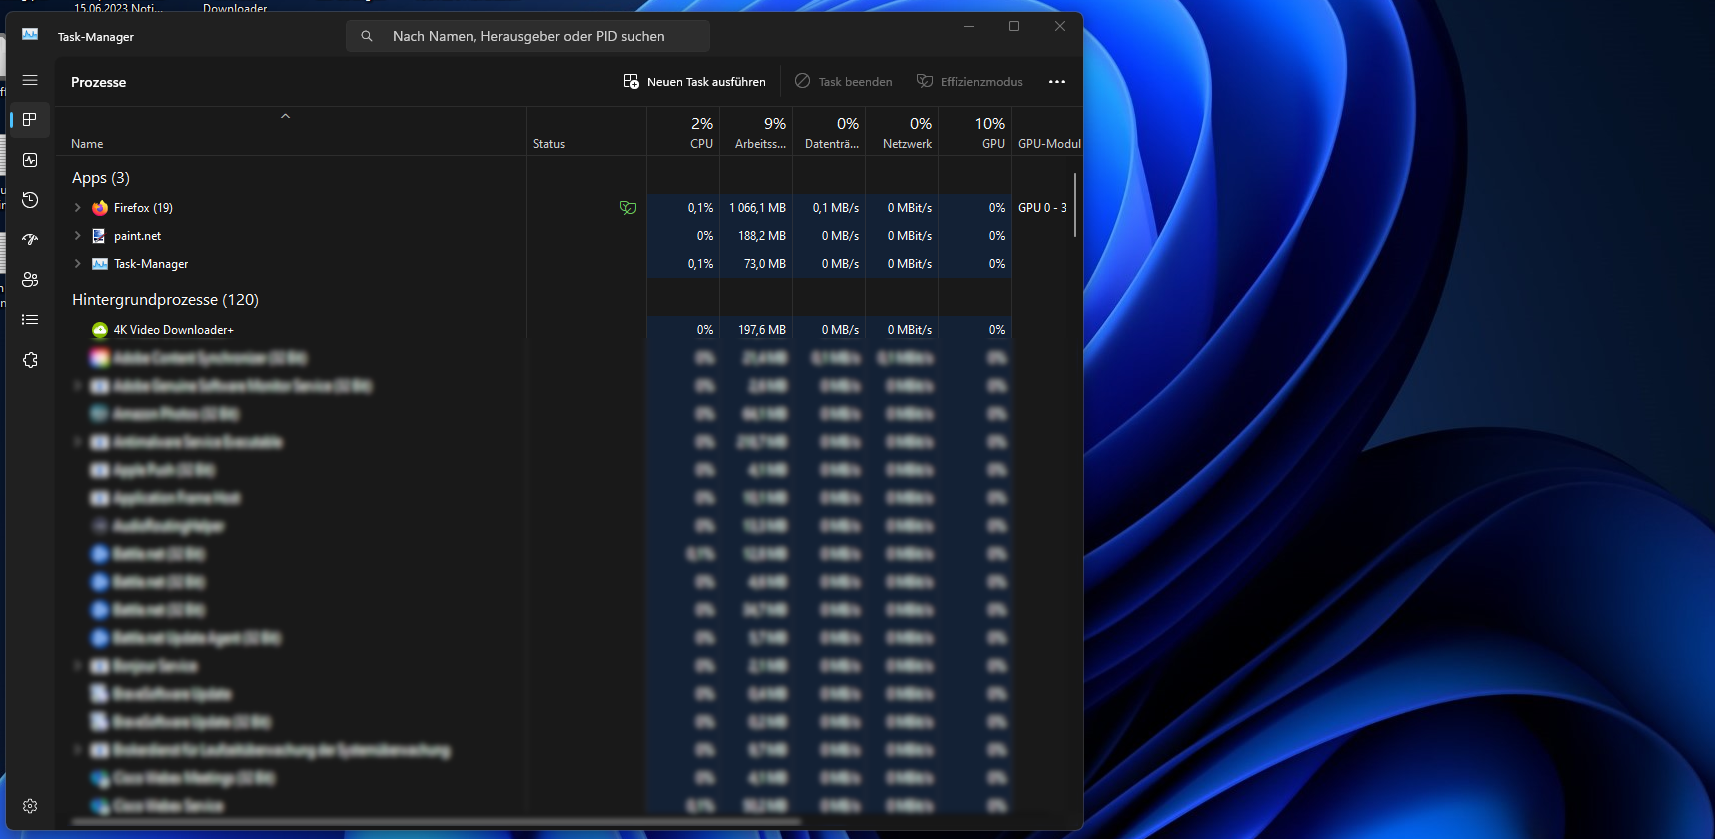Image resolution: width=1715 pixels, height=839 pixels.
Task: Select the paint.net app icon
Action: tap(100, 236)
